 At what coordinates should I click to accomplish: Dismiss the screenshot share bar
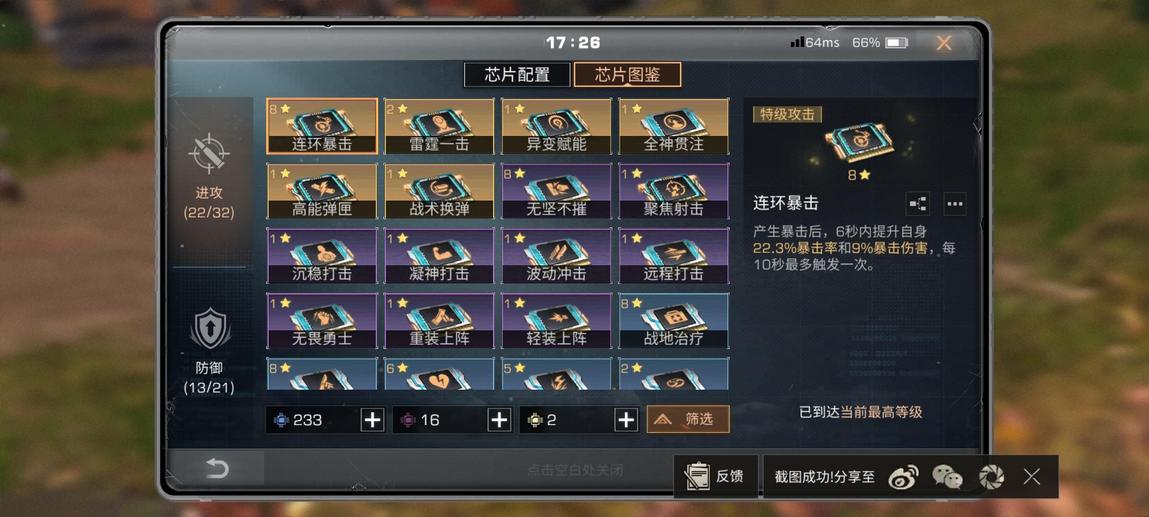[x=1032, y=477]
